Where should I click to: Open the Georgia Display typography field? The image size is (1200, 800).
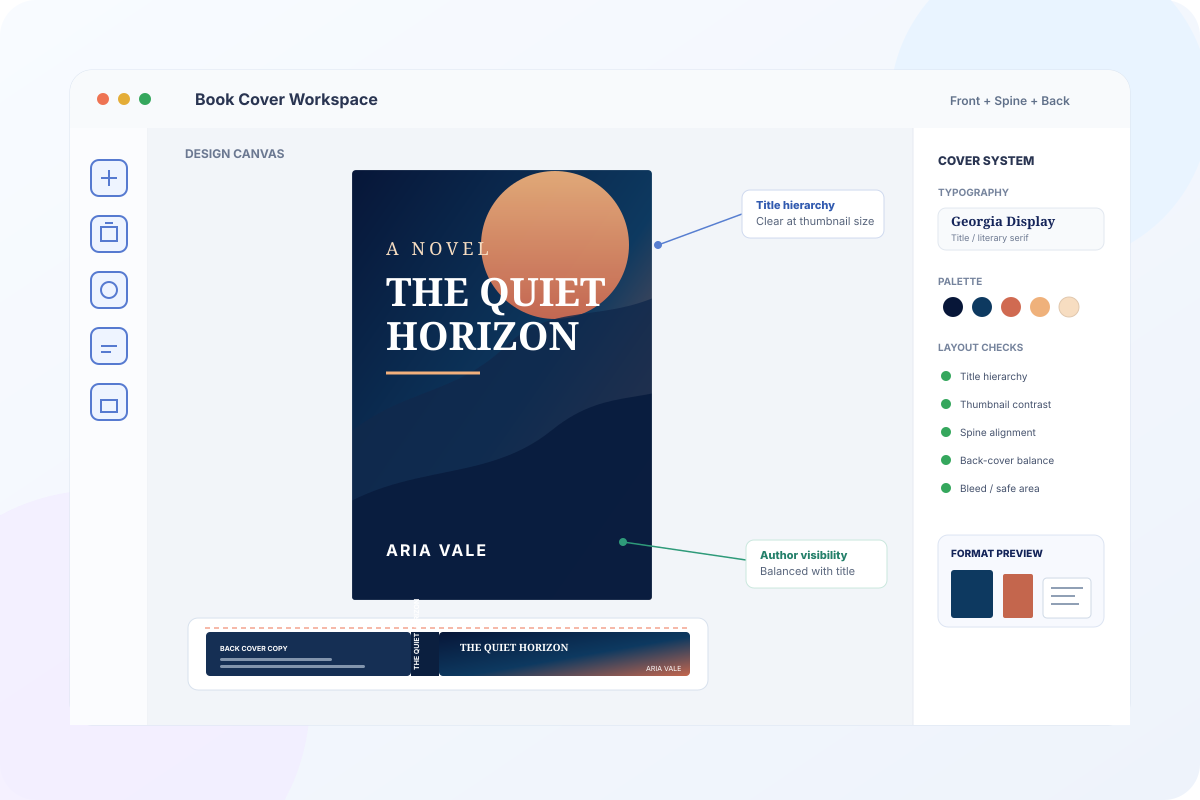click(x=1021, y=229)
